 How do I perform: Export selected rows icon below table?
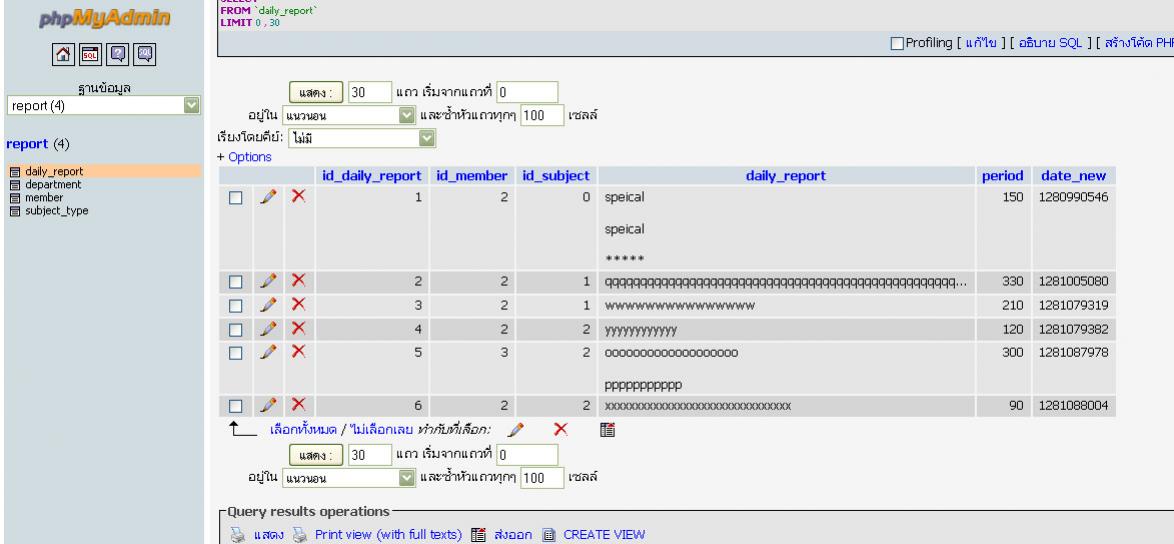[x=607, y=430]
